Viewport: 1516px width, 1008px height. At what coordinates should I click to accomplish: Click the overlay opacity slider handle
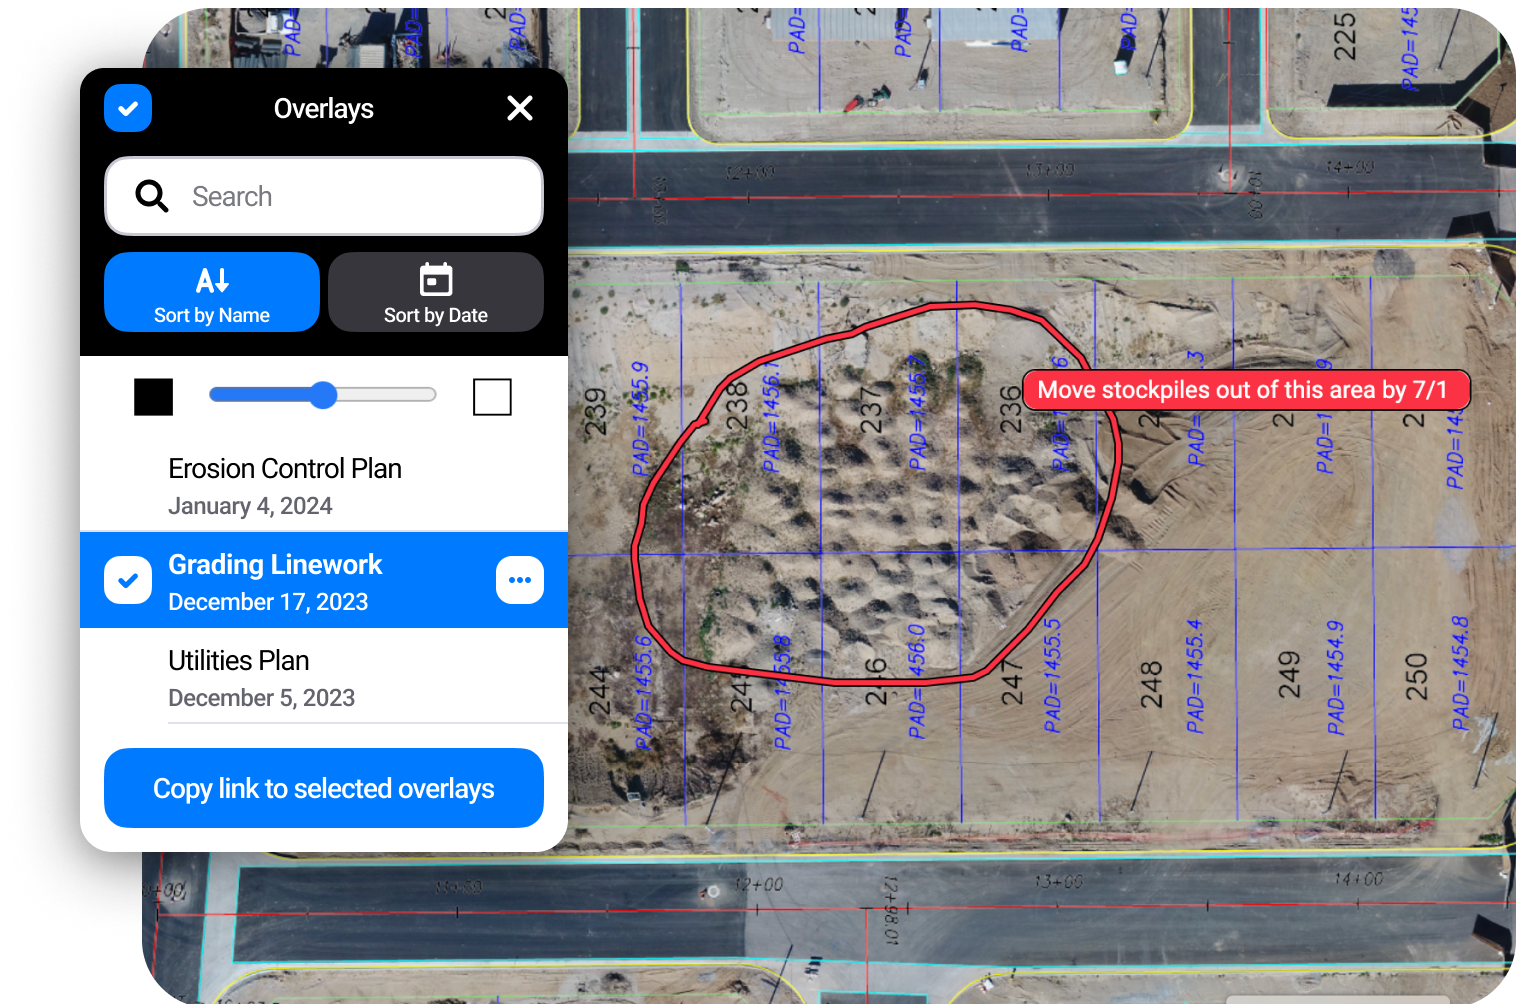click(322, 395)
